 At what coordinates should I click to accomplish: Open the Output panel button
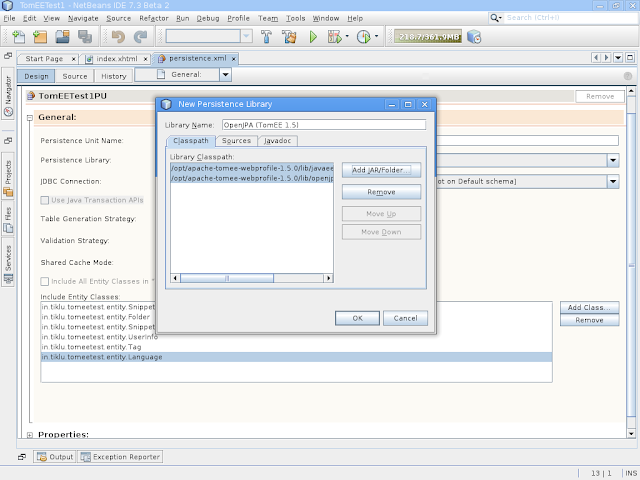55,457
